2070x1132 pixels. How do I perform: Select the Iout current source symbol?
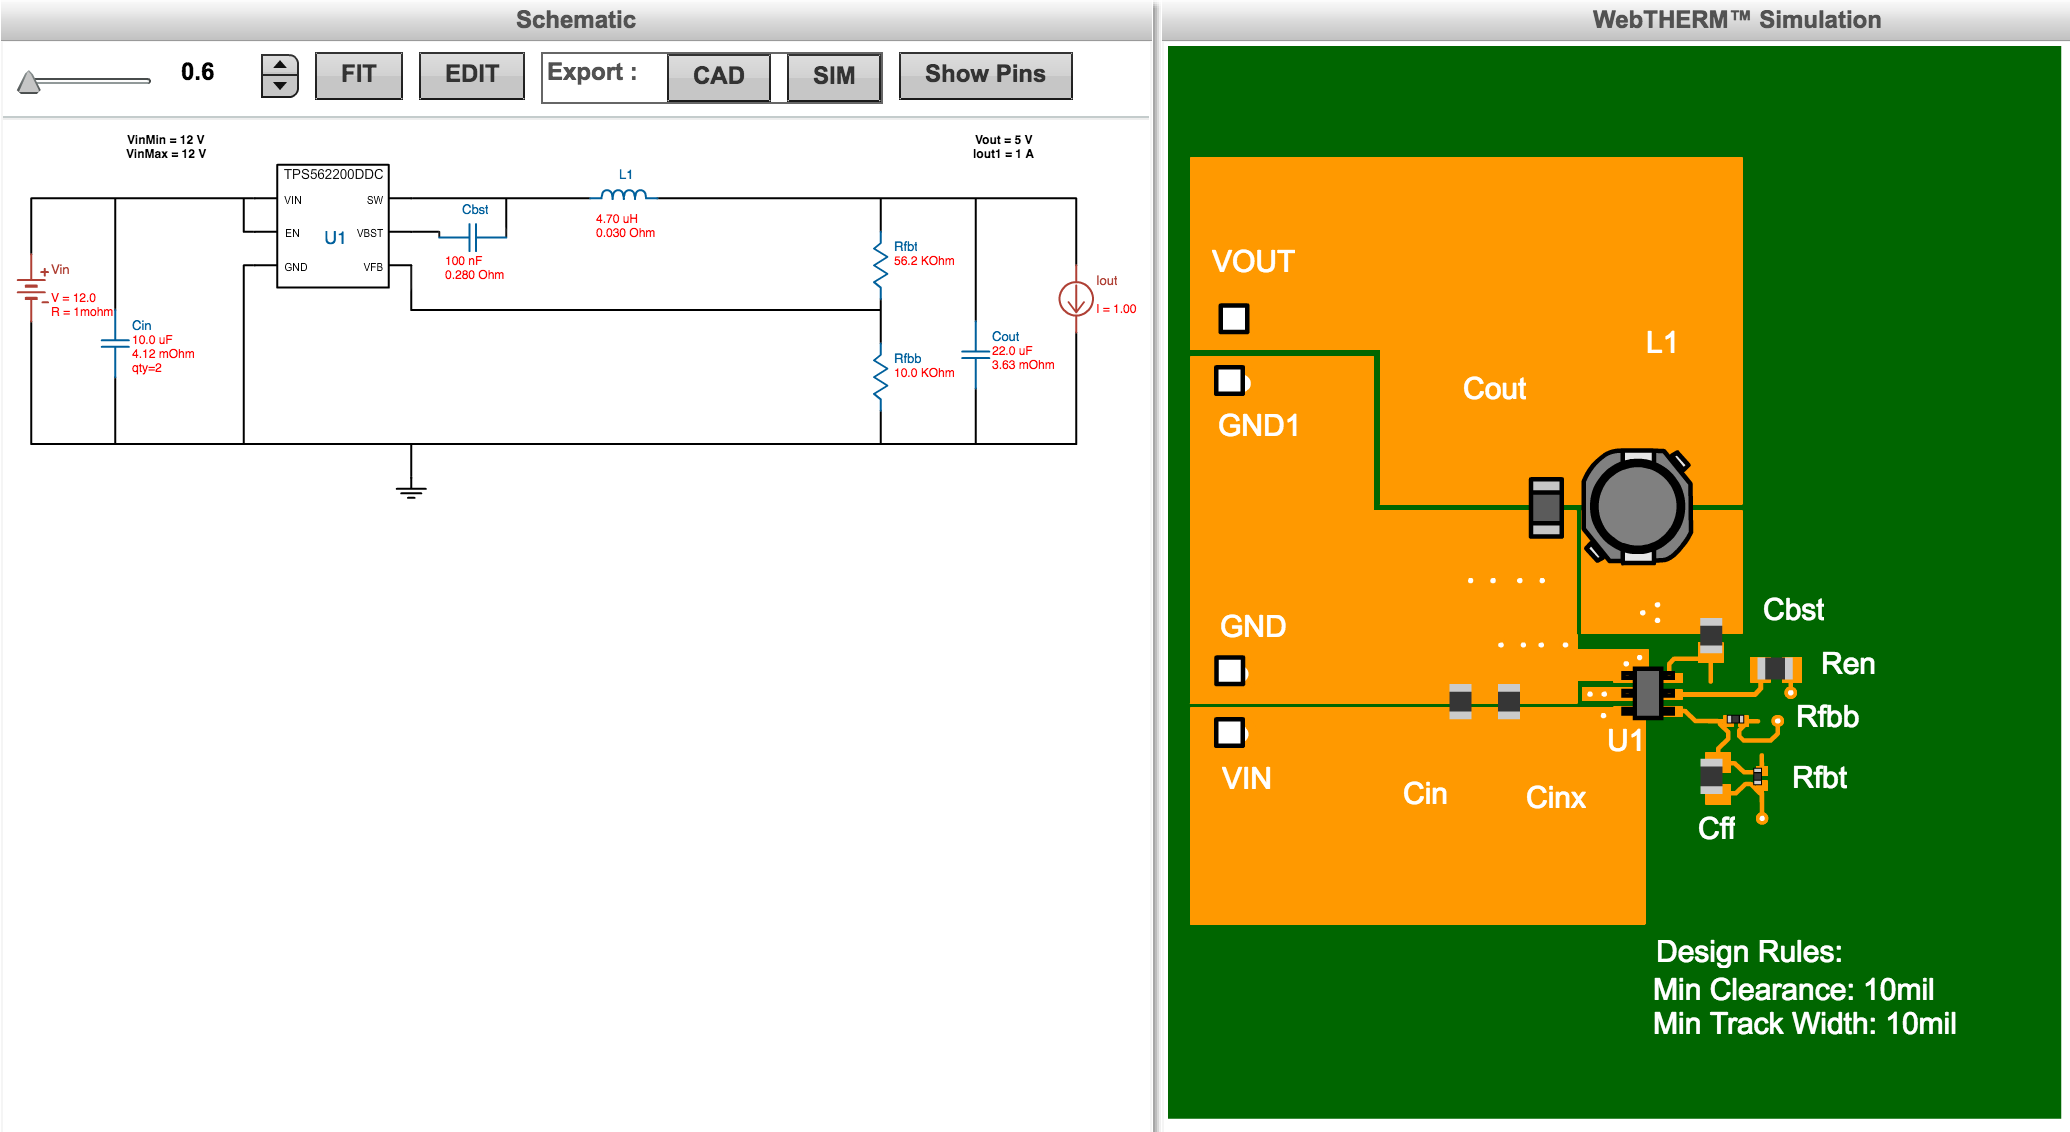[1077, 297]
